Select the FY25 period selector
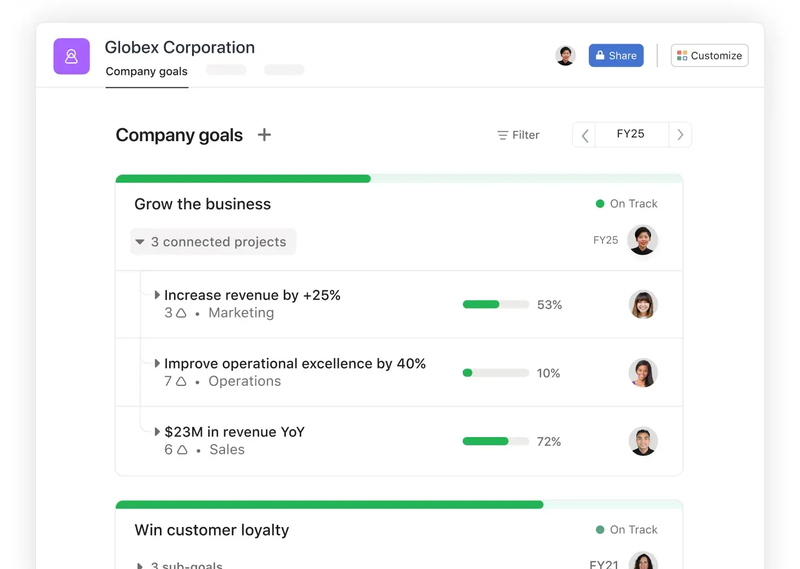This screenshot has height=569, width=800. (631, 134)
